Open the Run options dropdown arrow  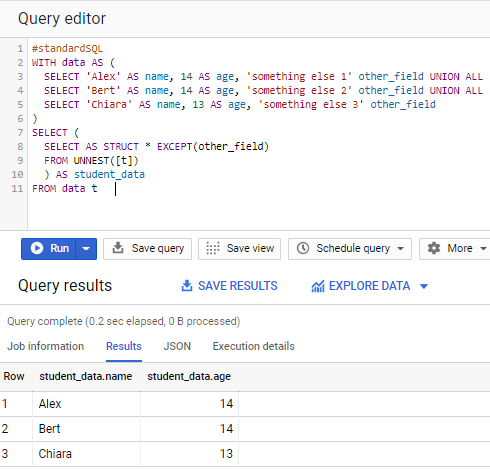click(86, 249)
